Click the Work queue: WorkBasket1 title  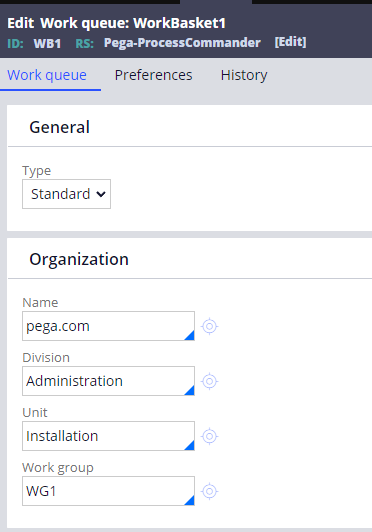tap(133, 23)
